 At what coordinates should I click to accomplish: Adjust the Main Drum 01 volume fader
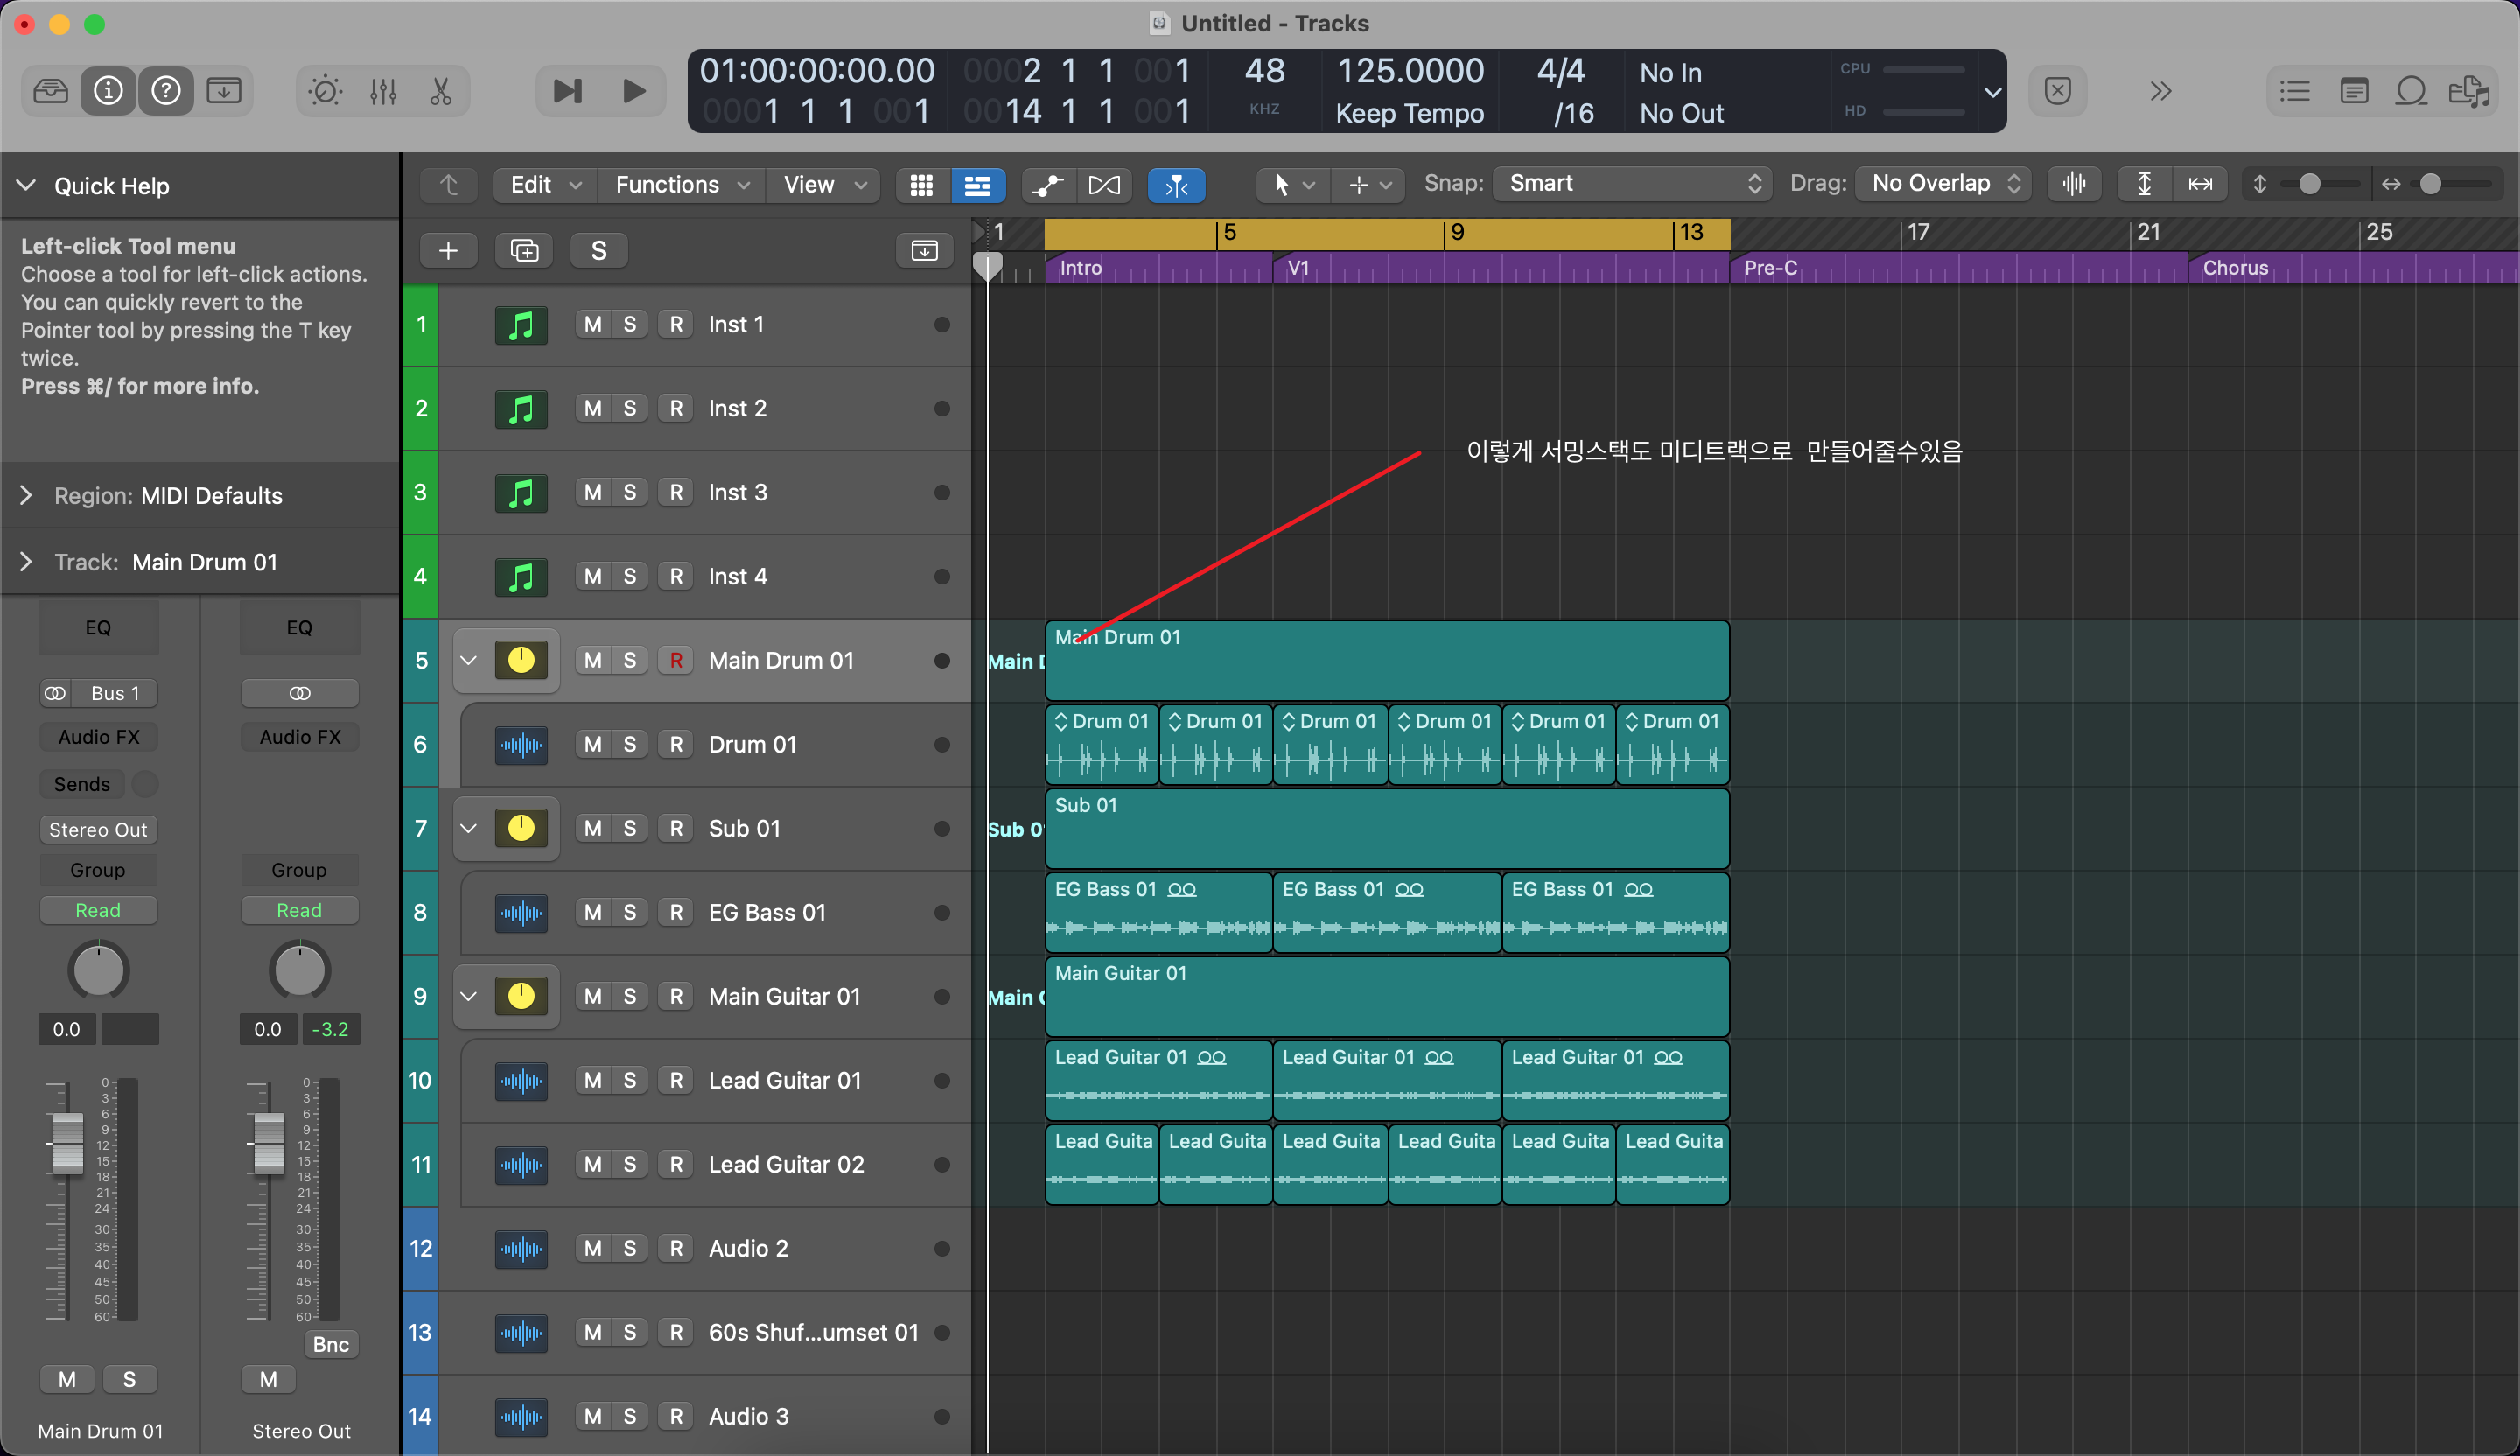(x=67, y=1144)
